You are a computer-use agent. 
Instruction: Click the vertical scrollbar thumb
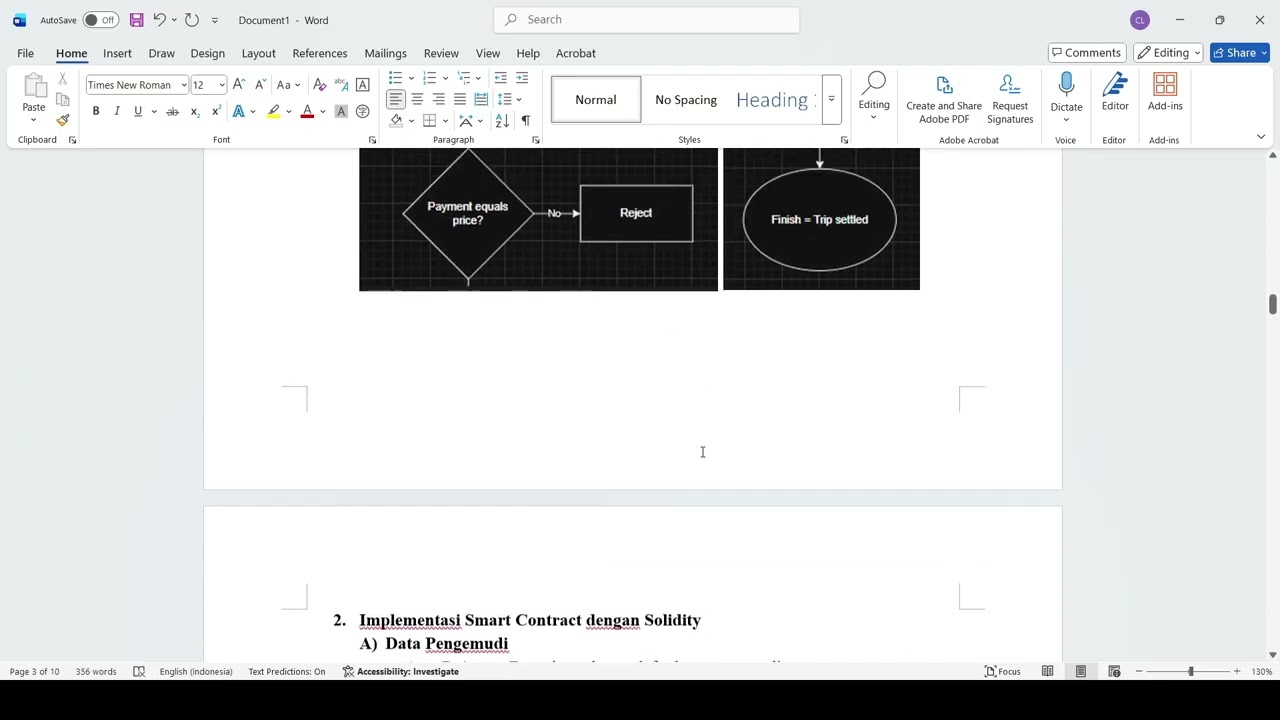(x=1272, y=304)
